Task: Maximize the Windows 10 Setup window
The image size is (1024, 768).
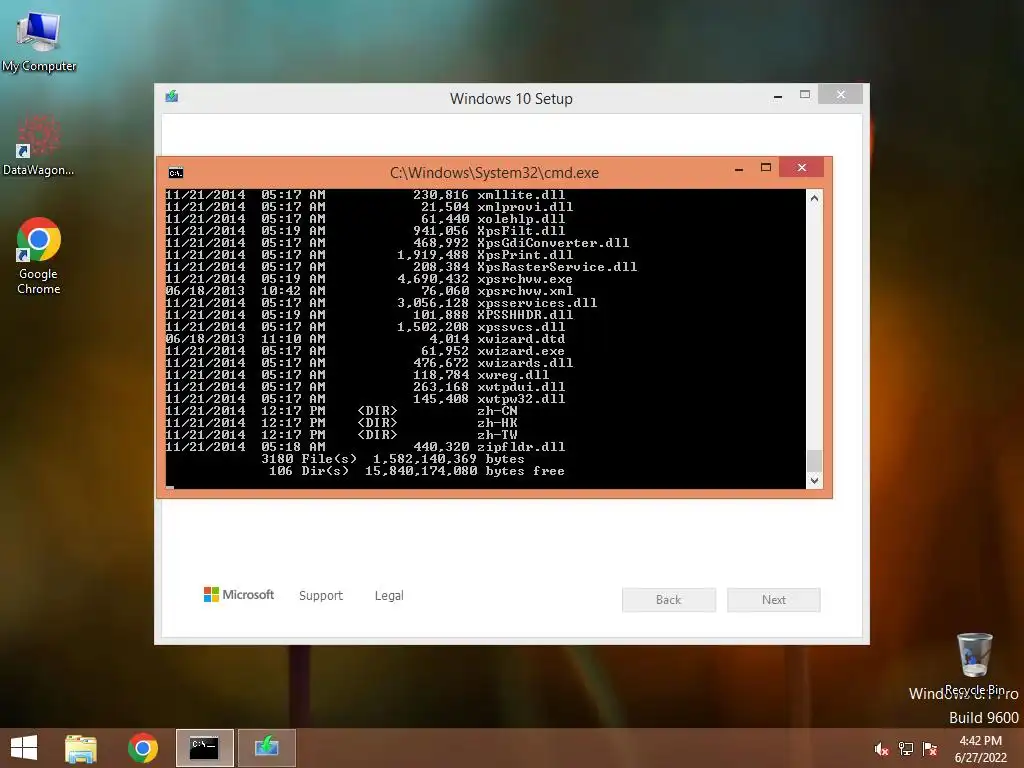Action: 805,95
